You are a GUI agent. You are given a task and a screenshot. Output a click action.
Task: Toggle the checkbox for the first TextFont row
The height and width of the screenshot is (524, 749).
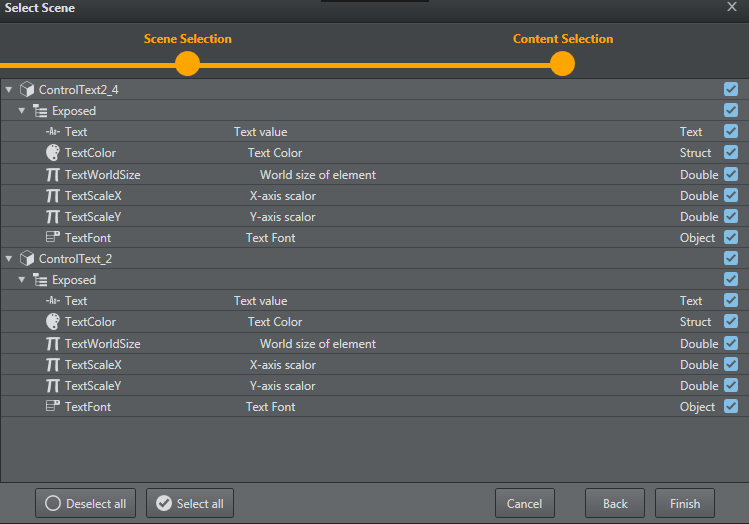tap(731, 238)
